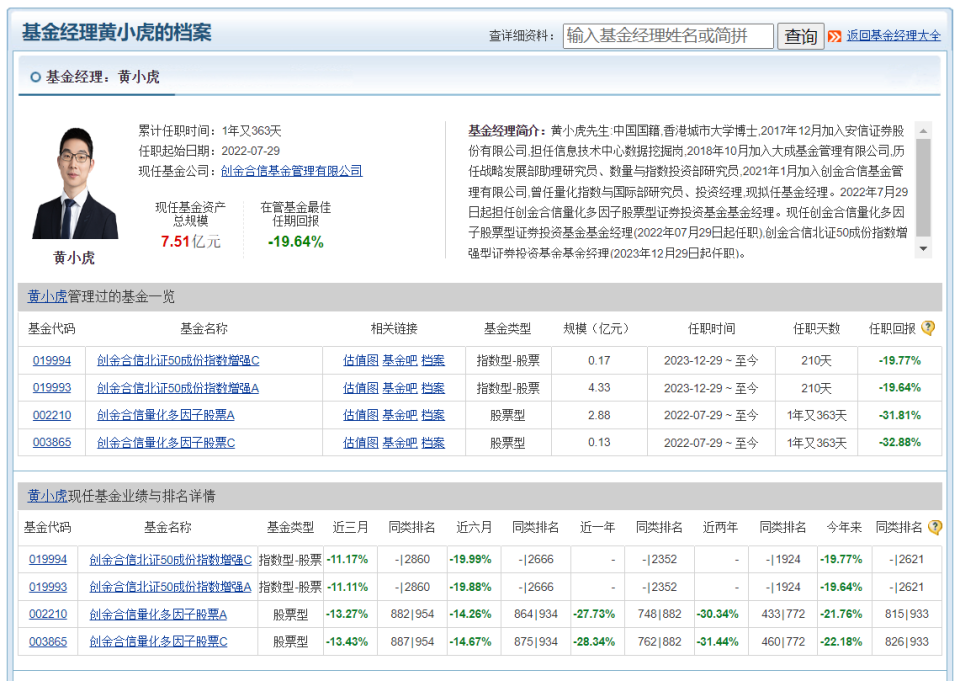The height and width of the screenshot is (681, 960).
Task: Click the 查询 button
Action: click(801, 36)
